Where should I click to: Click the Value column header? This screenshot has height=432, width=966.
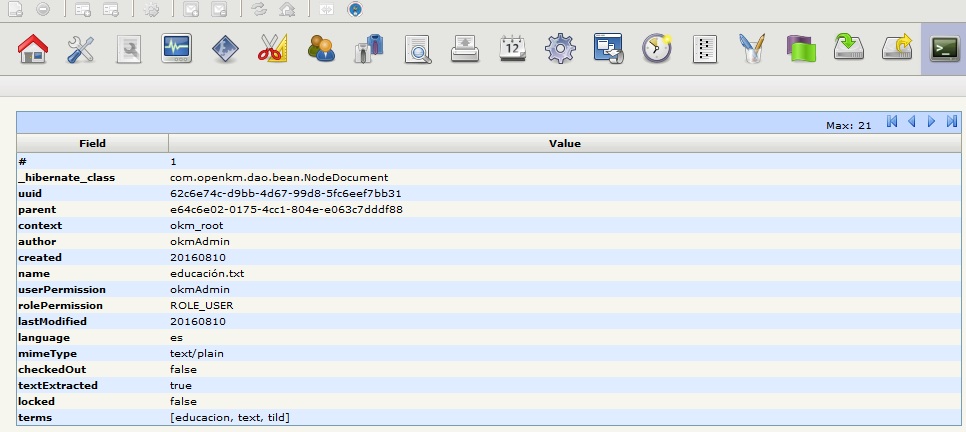point(564,143)
